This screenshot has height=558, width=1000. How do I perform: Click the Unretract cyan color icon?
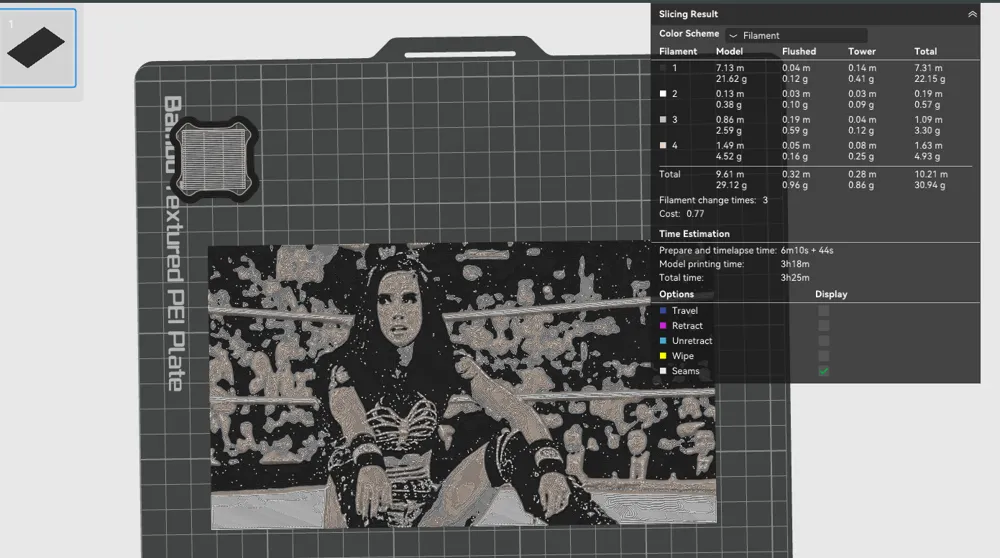pyautogui.click(x=663, y=341)
